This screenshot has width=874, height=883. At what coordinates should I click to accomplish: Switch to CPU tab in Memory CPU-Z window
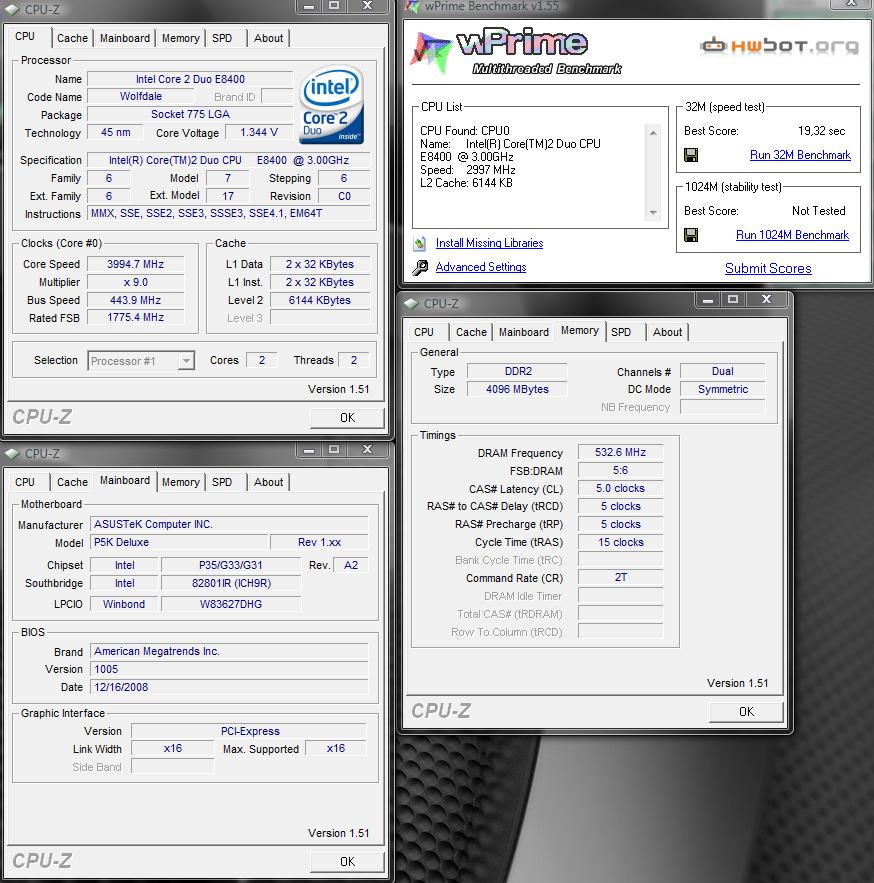coord(423,332)
